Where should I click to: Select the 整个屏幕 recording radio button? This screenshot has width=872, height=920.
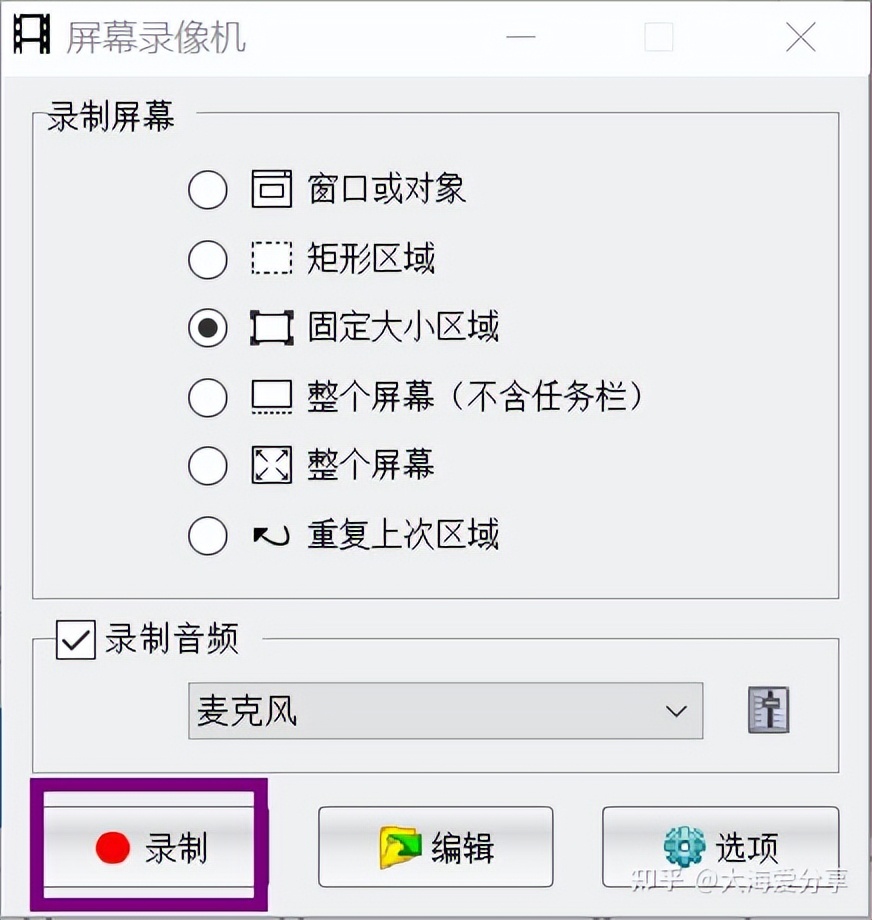point(207,466)
